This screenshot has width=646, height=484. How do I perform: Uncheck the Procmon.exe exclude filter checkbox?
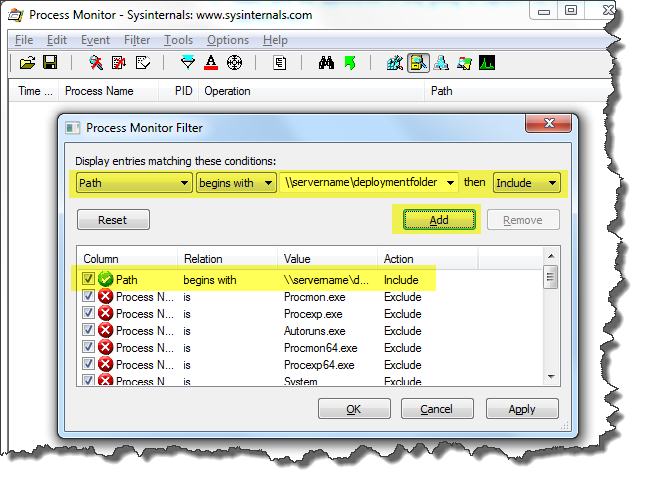pyautogui.click(x=88, y=296)
